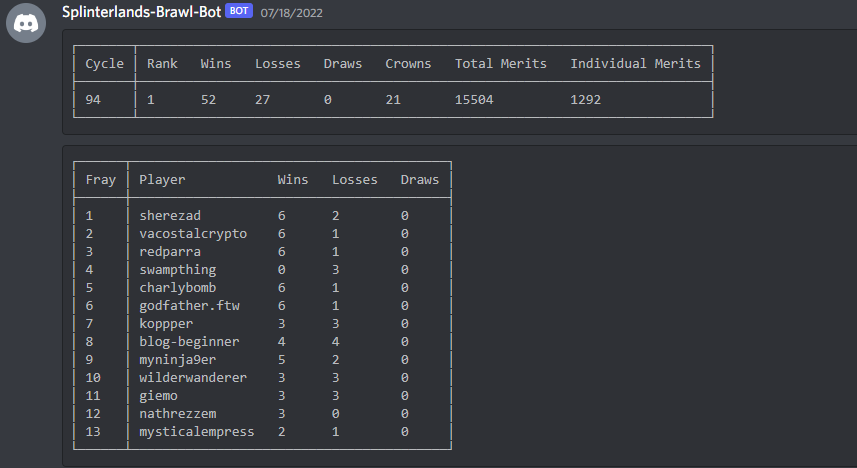Click fray number 13
The width and height of the screenshot is (857, 468).
tap(93, 432)
